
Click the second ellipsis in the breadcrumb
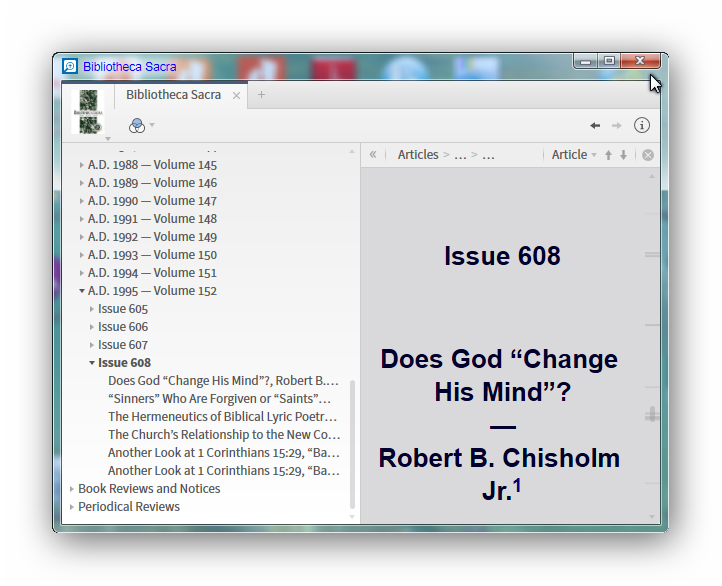click(x=488, y=155)
